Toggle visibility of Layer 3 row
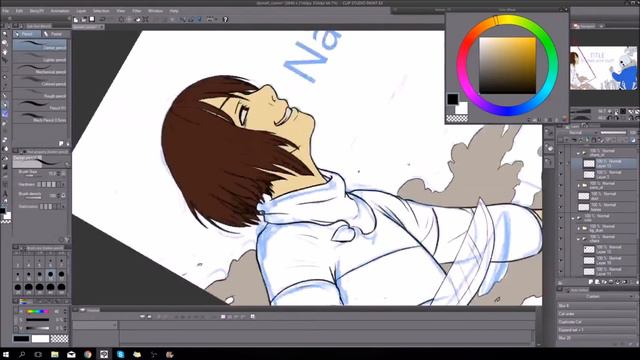This screenshot has height=360, width=640. point(561,174)
